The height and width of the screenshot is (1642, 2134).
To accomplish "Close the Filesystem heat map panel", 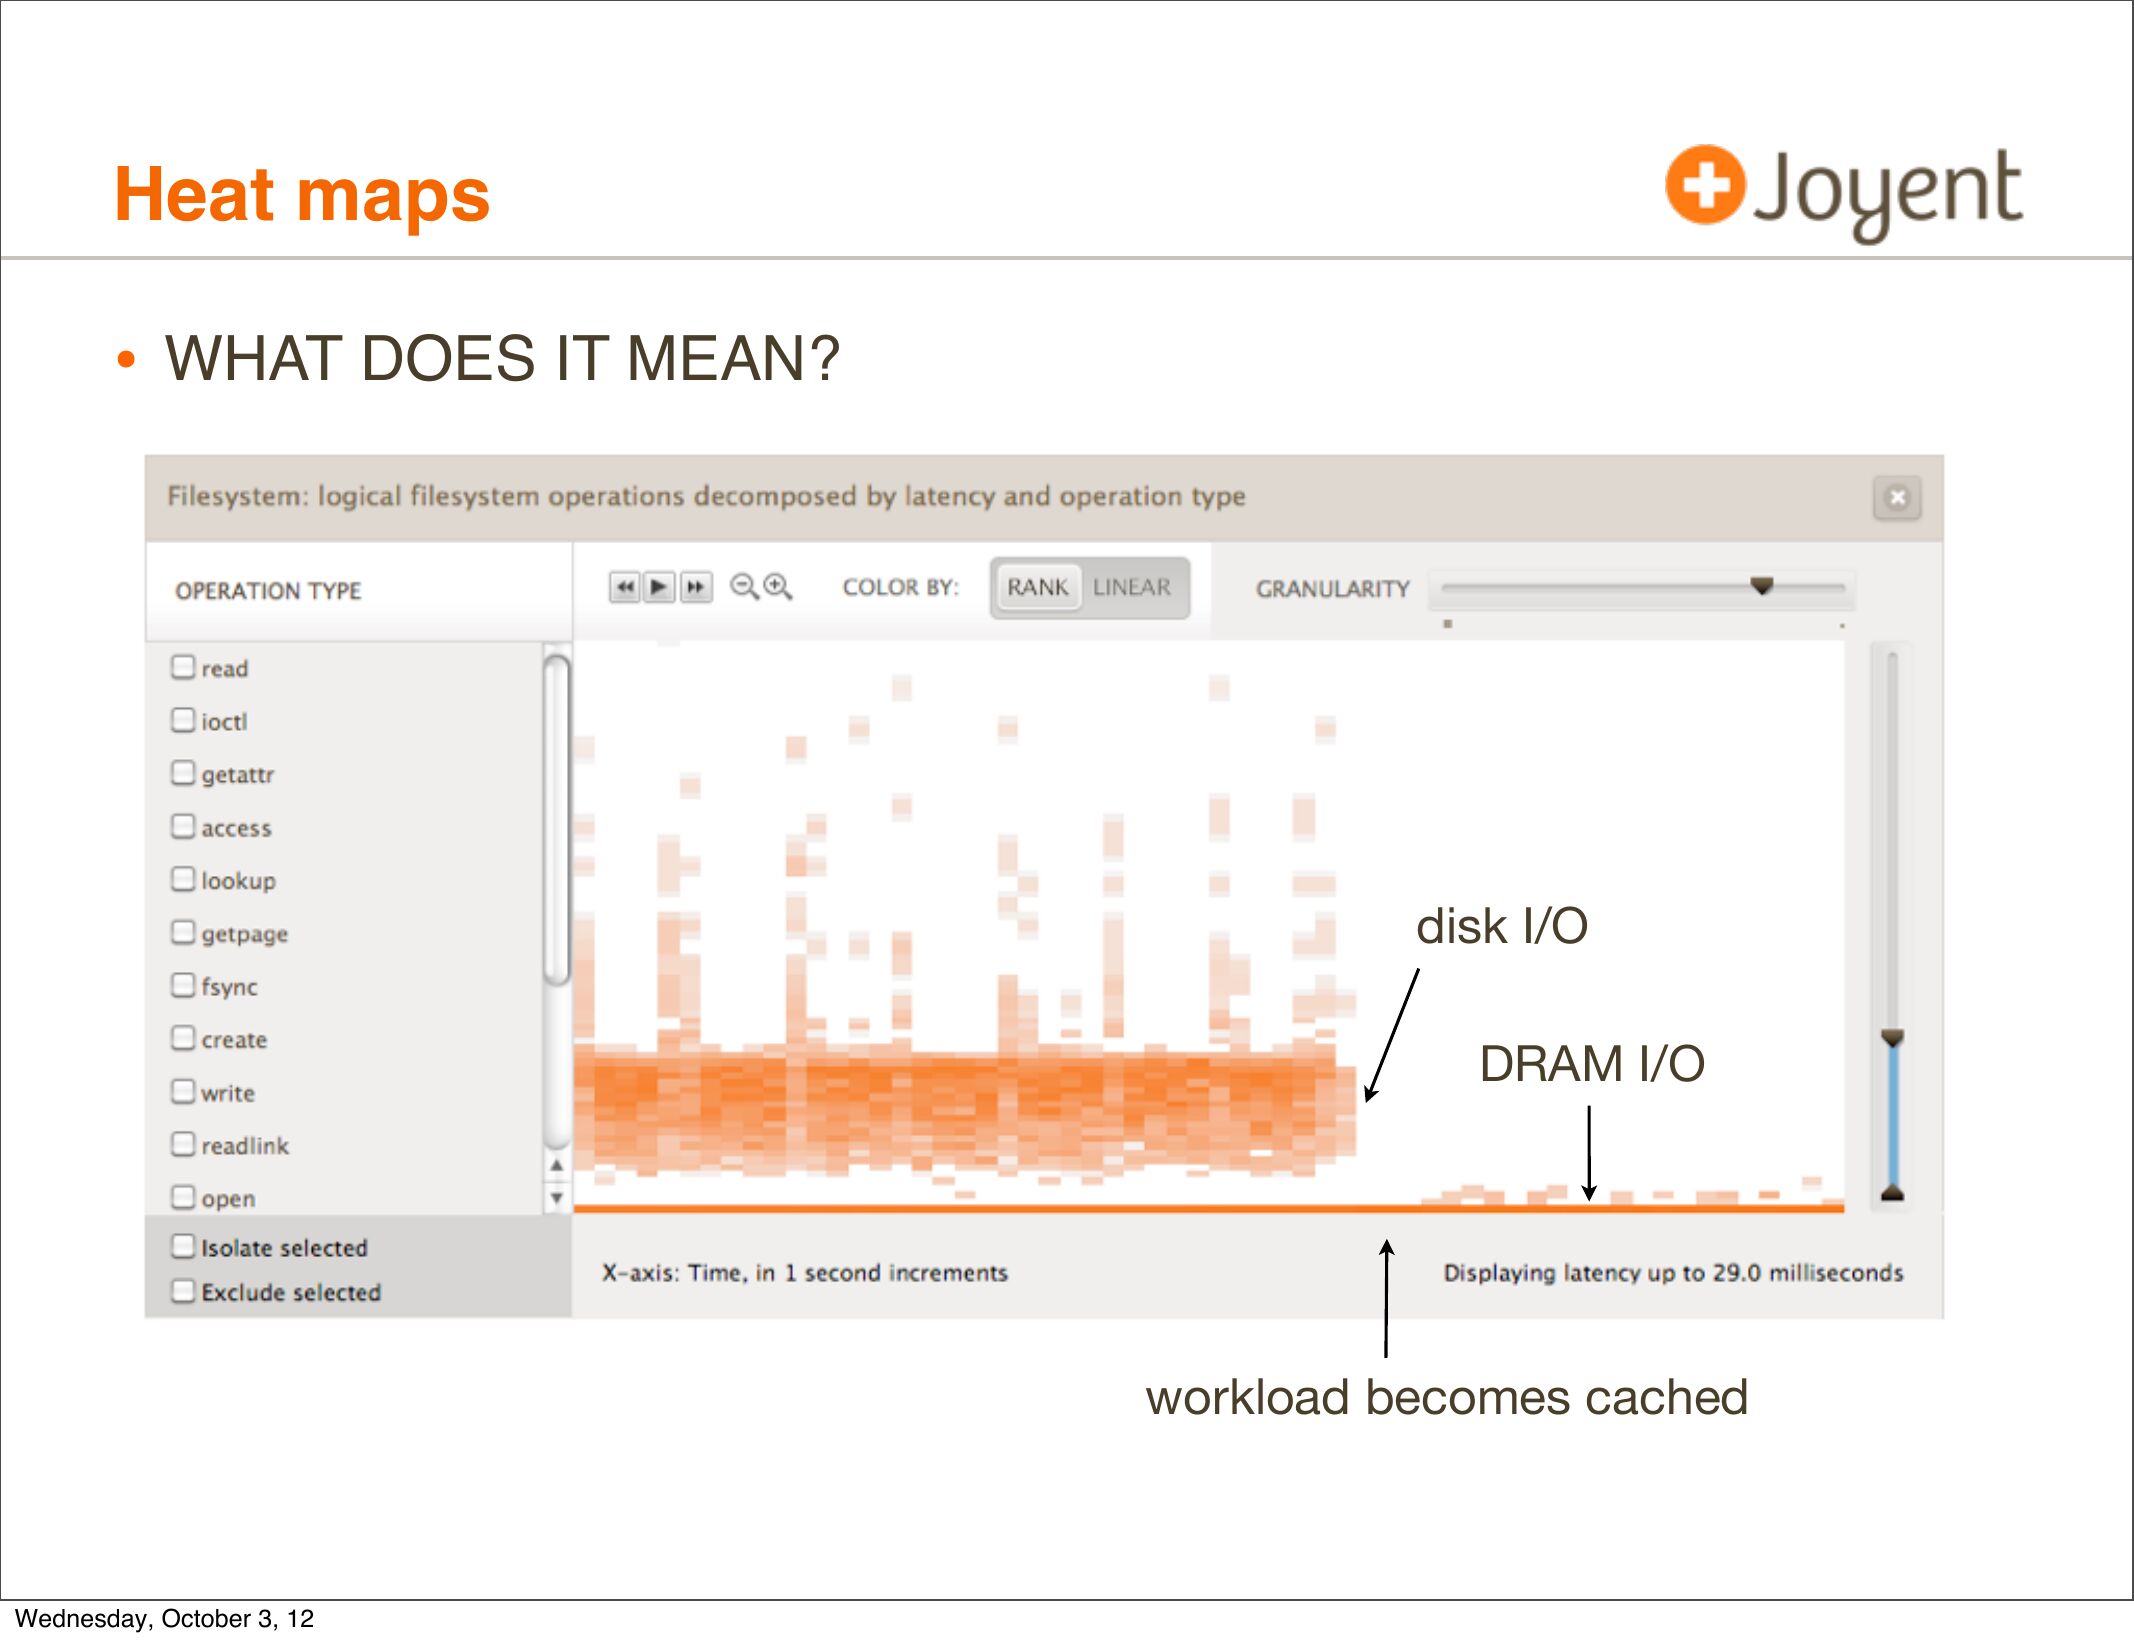I will (1897, 497).
